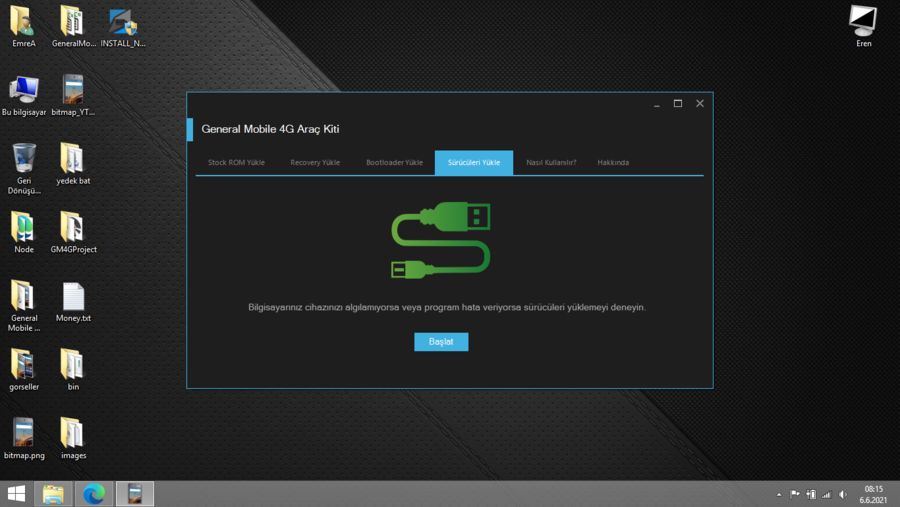Screen dimensions: 900x507
Task: Select the GM4GProject folder
Action: [x=73, y=233]
